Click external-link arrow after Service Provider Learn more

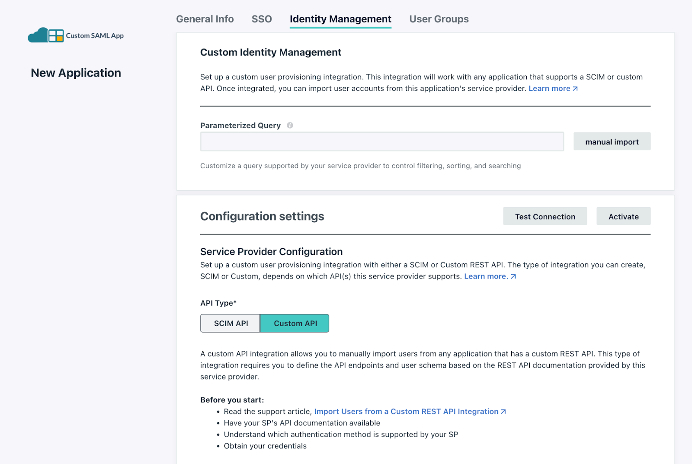pyautogui.click(x=513, y=276)
